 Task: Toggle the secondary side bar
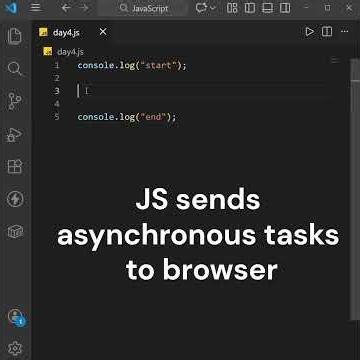click(x=285, y=8)
